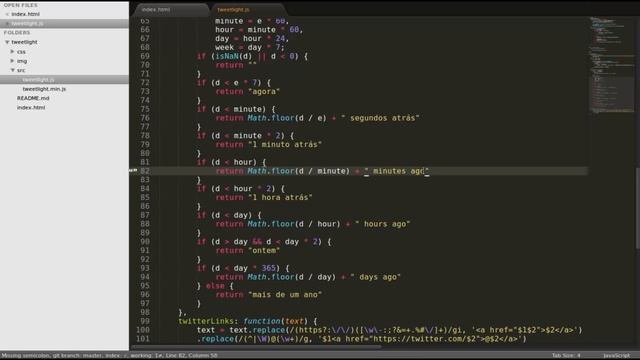Click " days ago" string on line 94

[376, 277]
